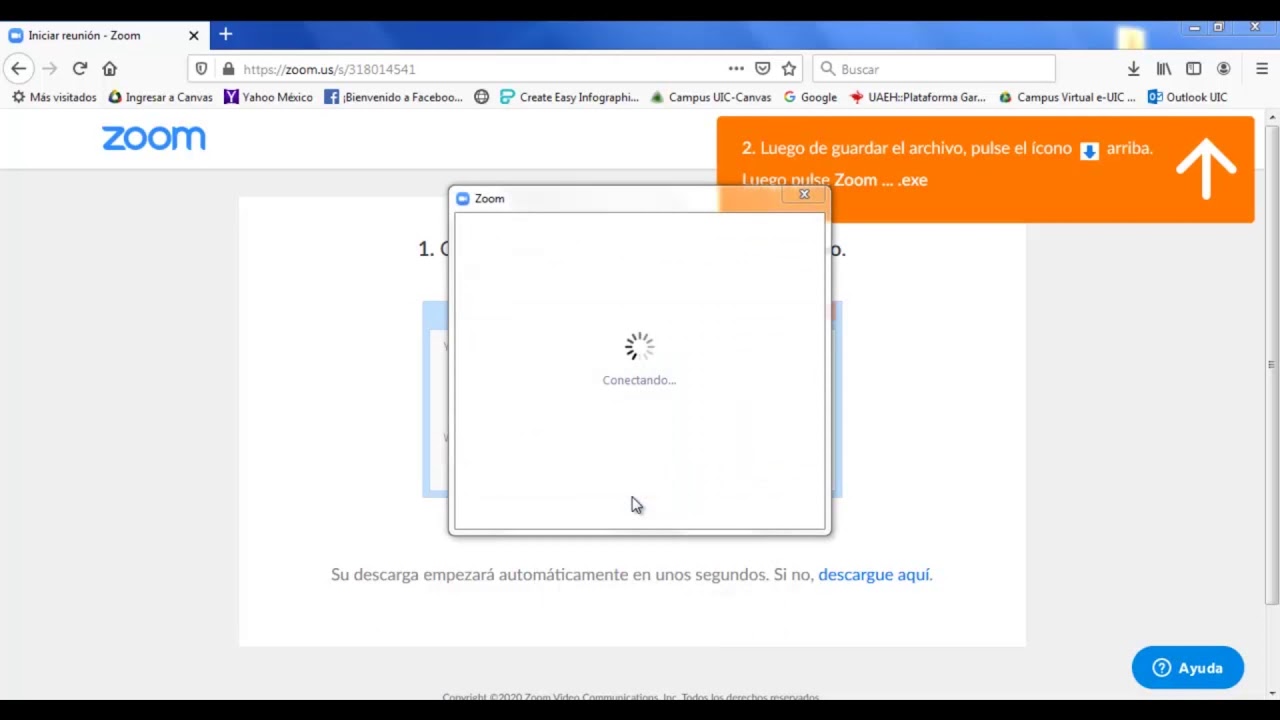Image resolution: width=1280 pixels, height=720 pixels.
Task: View site security padlock info
Action: 228,69
